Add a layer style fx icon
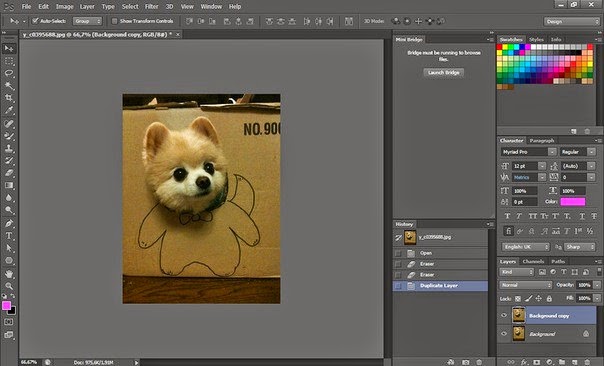This screenshot has height=366, width=604. (x=523, y=362)
